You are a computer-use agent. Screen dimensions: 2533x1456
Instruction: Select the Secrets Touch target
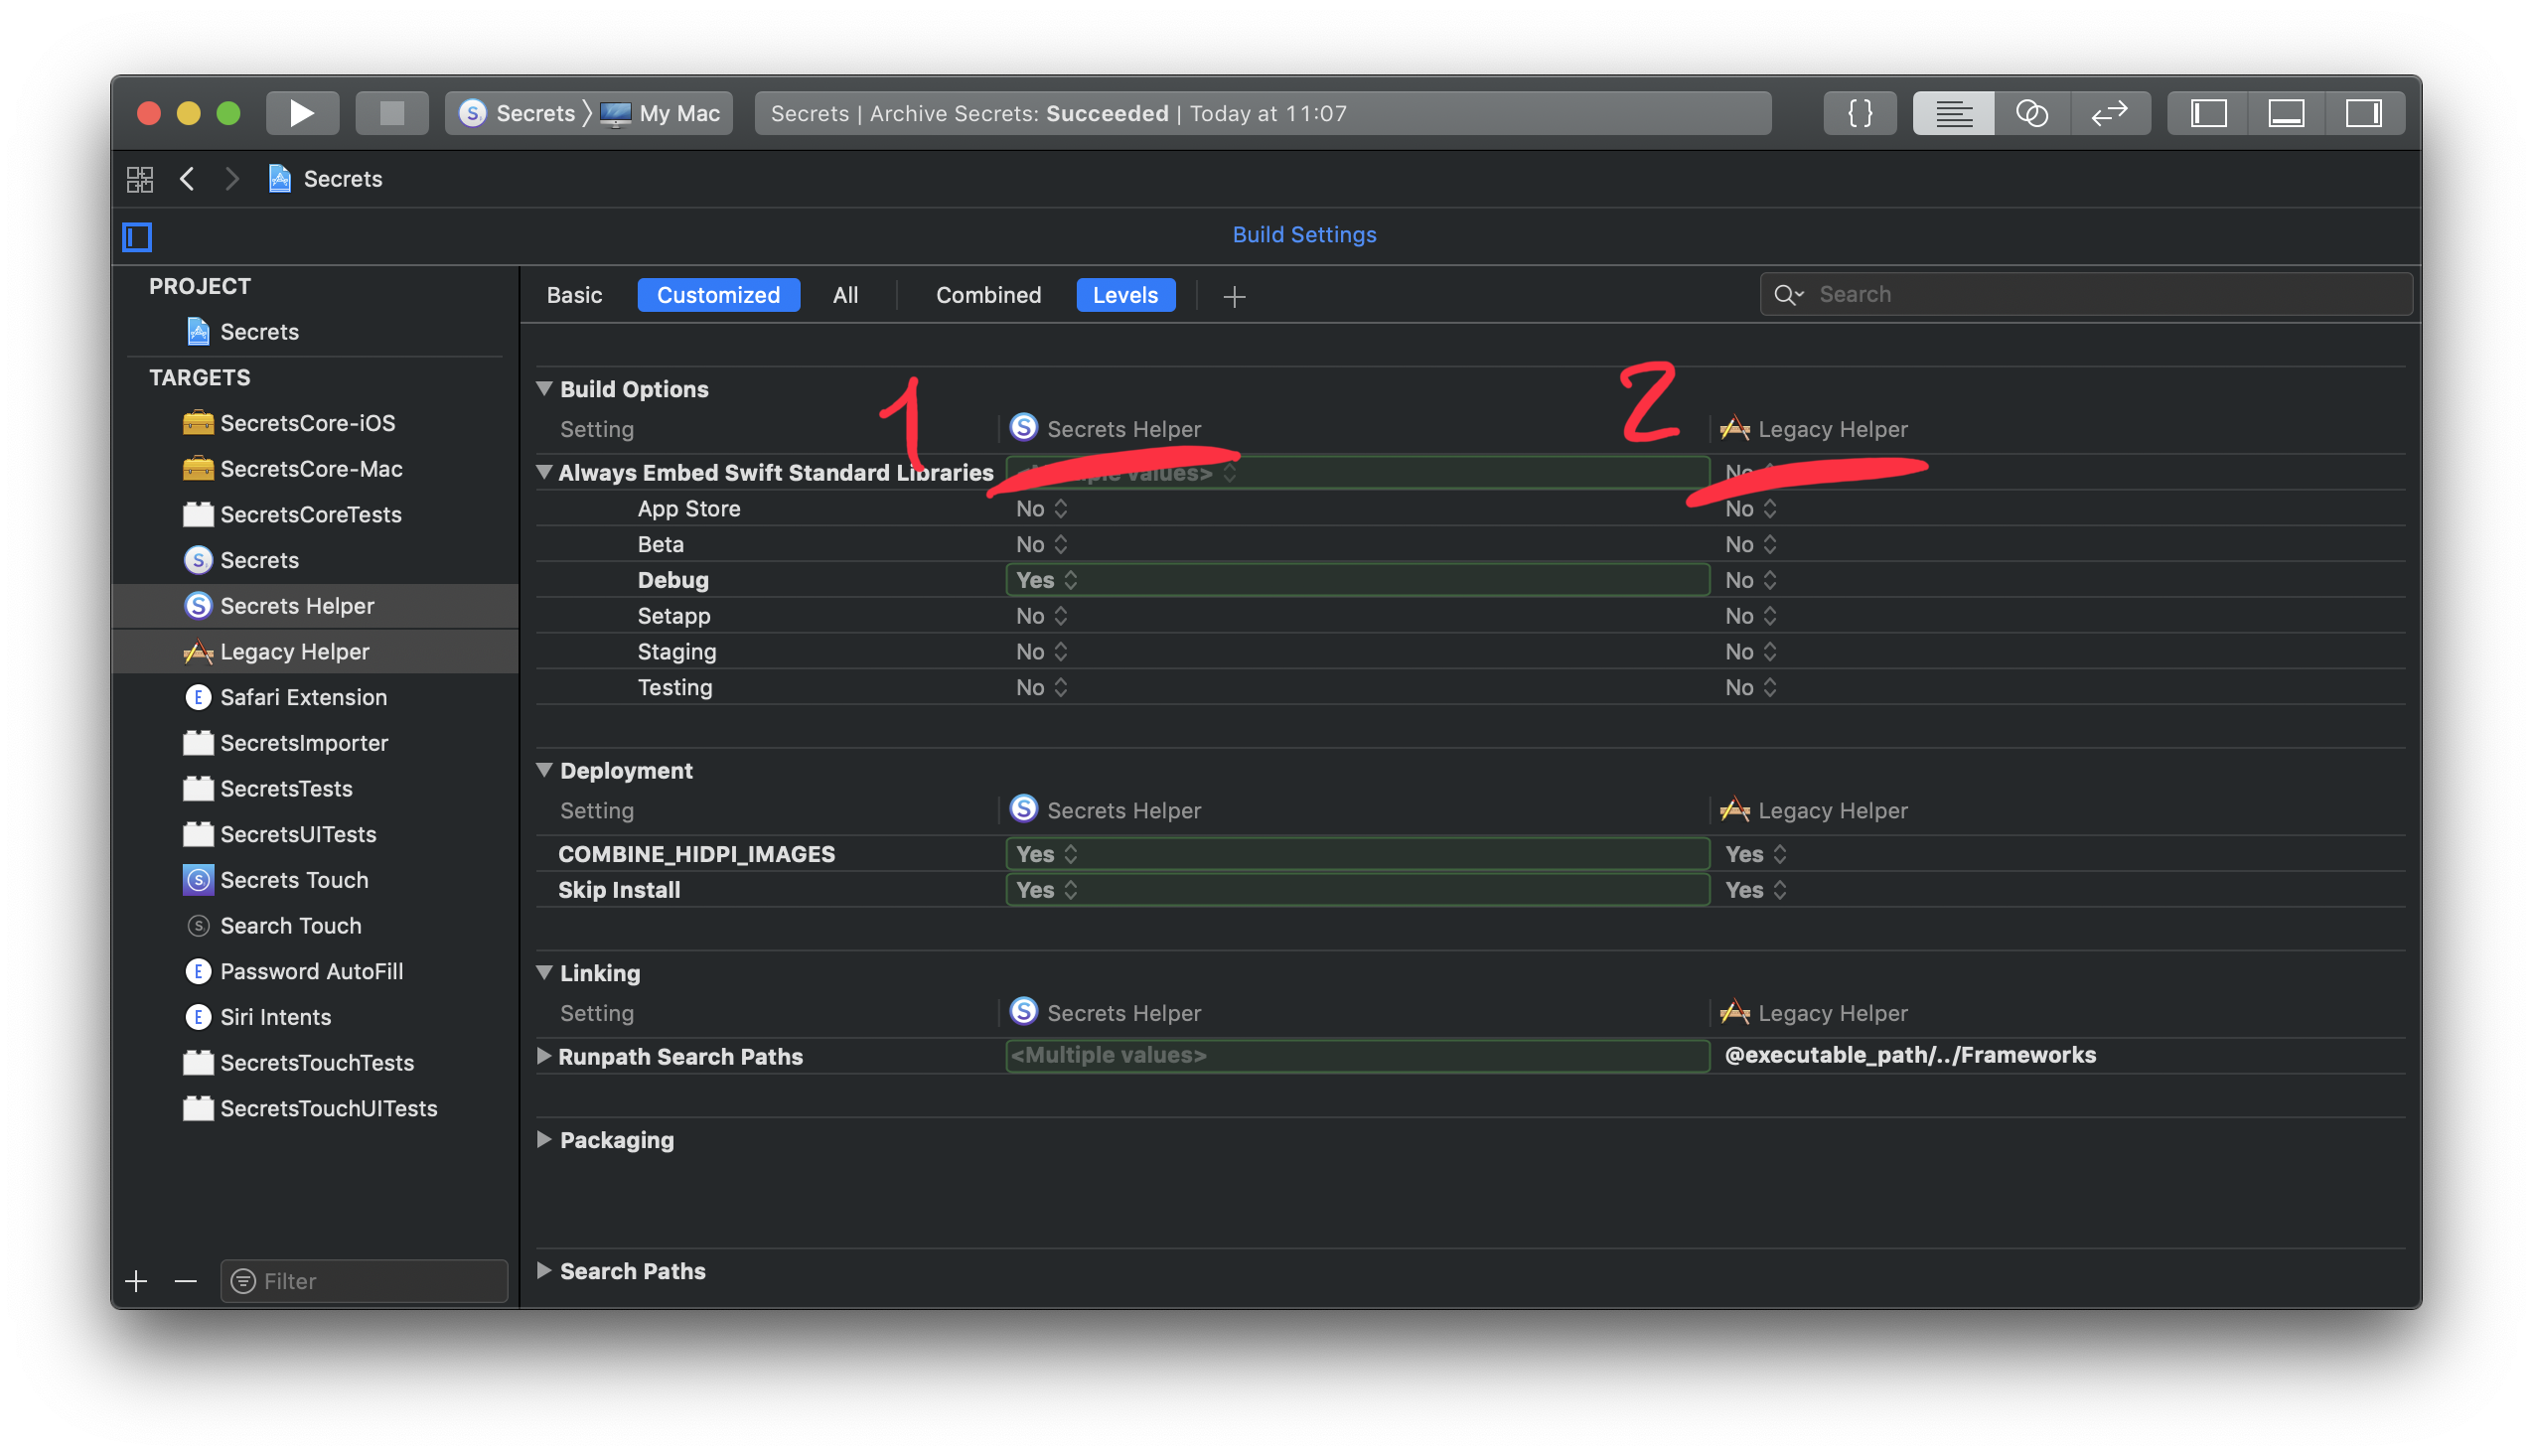(293, 879)
